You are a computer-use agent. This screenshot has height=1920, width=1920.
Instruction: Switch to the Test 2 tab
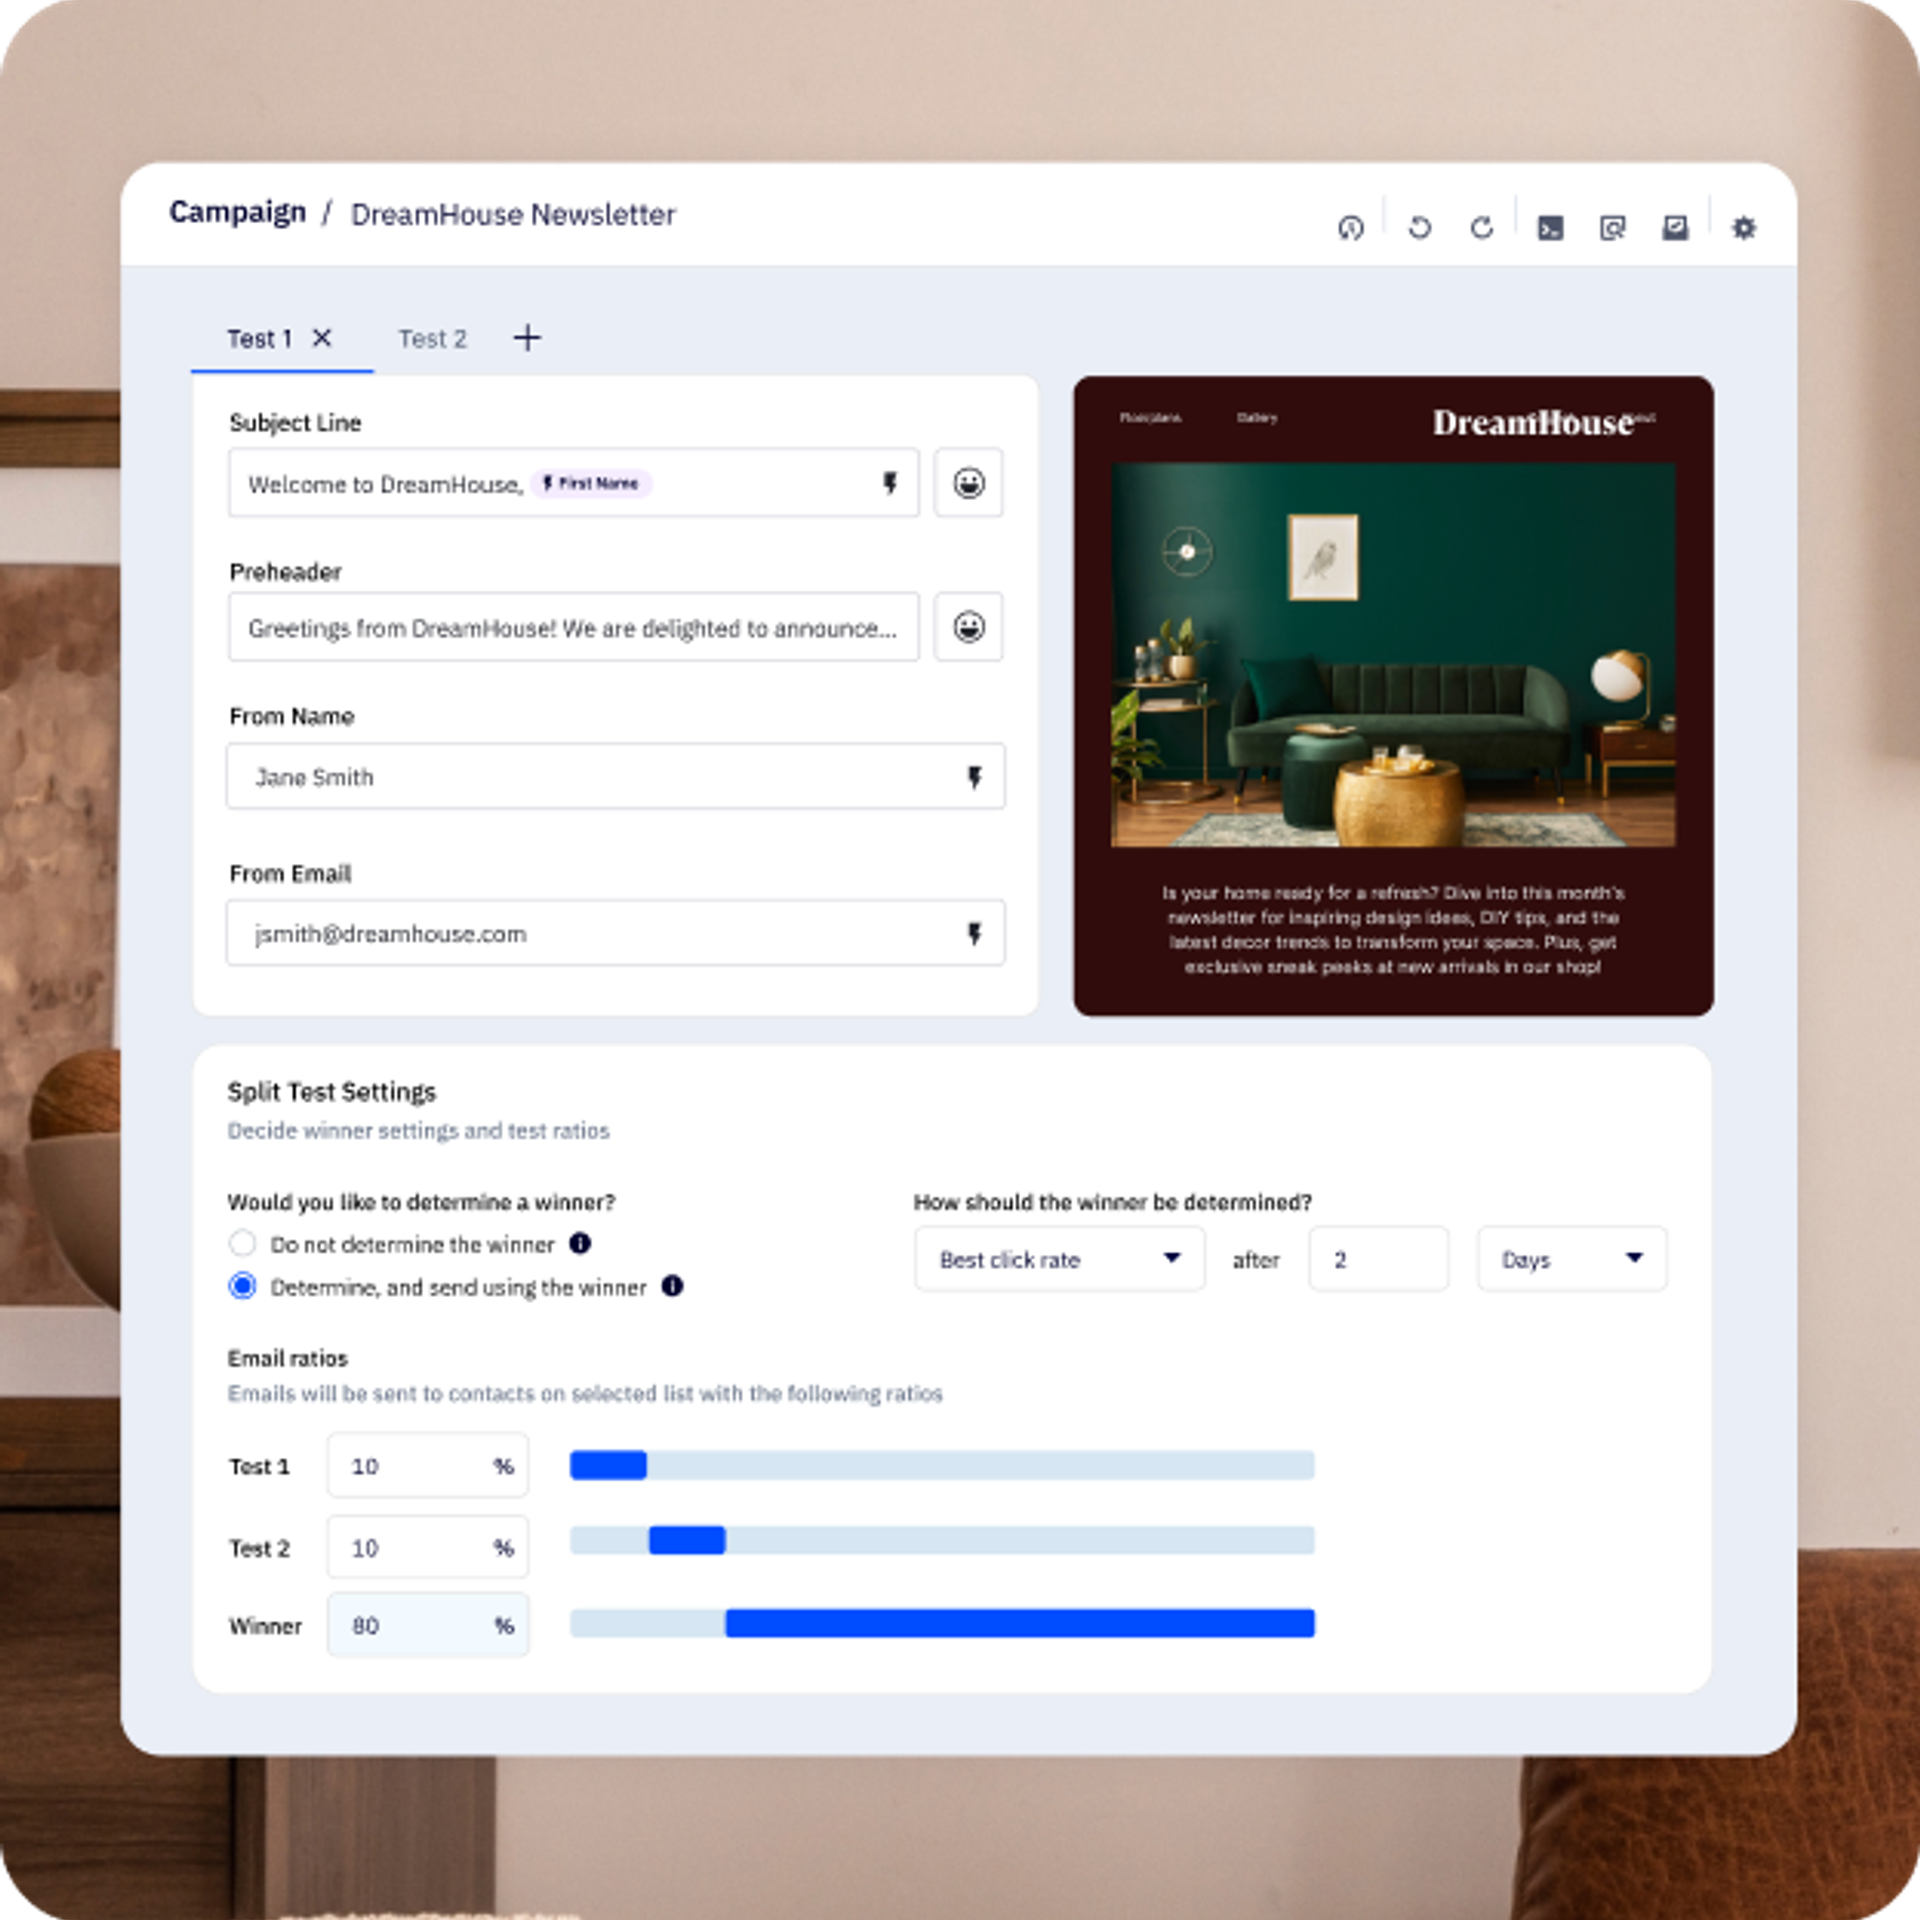(432, 339)
